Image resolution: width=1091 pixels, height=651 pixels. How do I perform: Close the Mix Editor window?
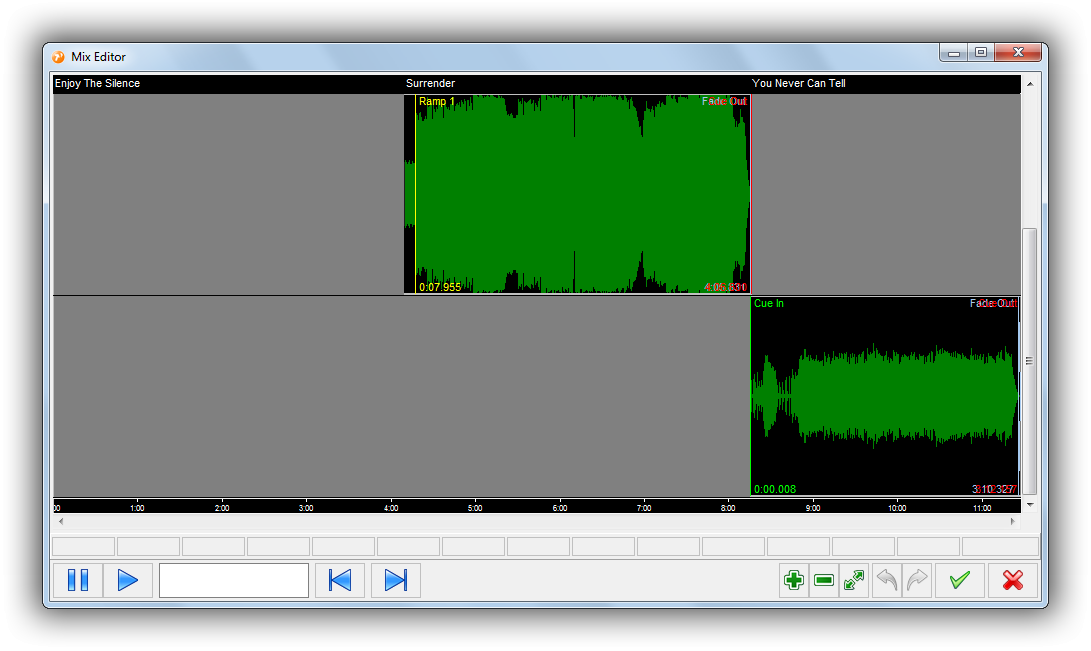point(1018,53)
